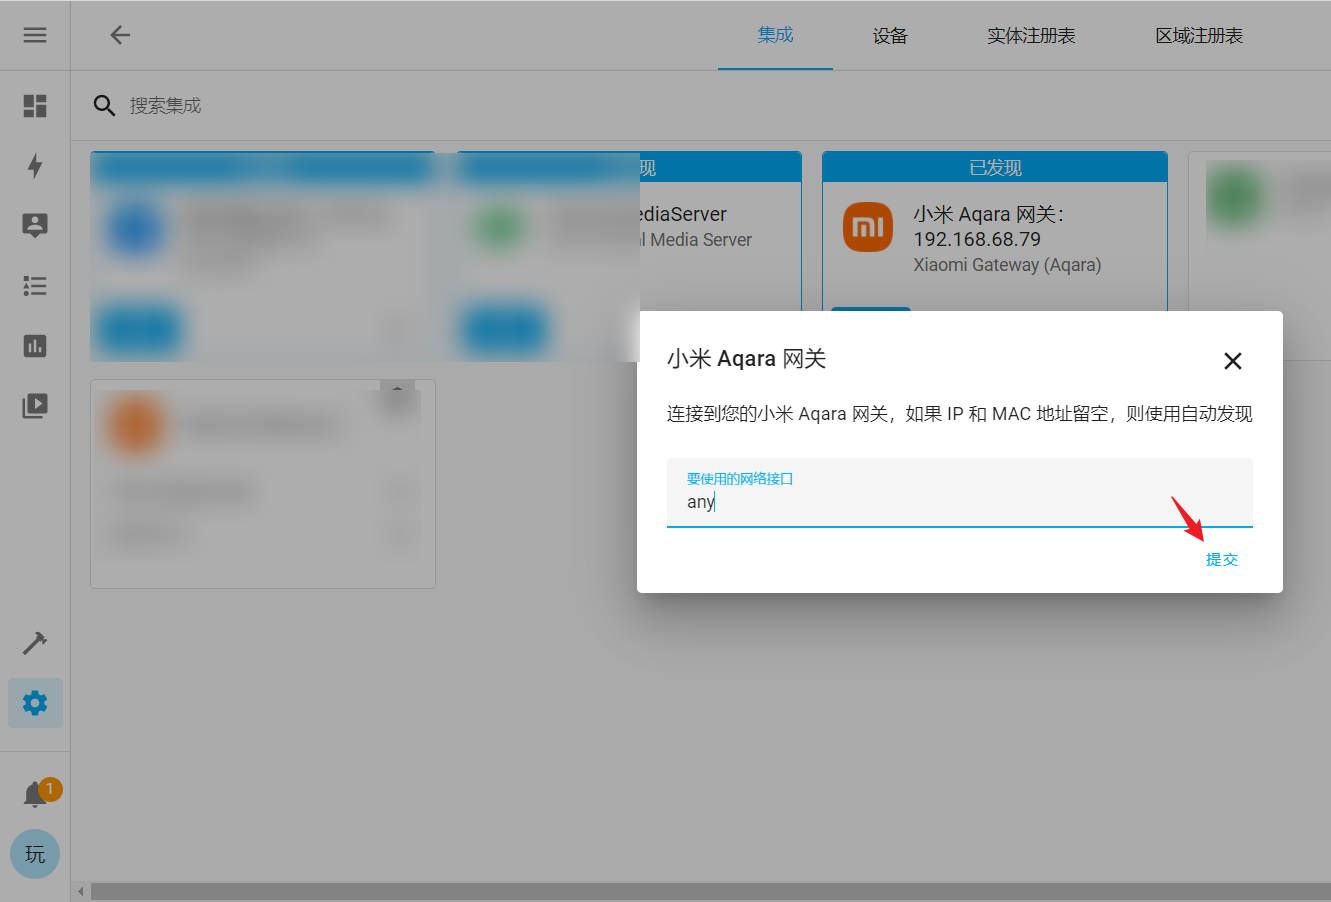Switch to the 集成 tab
The width and height of the screenshot is (1331, 902).
(x=775, y=35)
